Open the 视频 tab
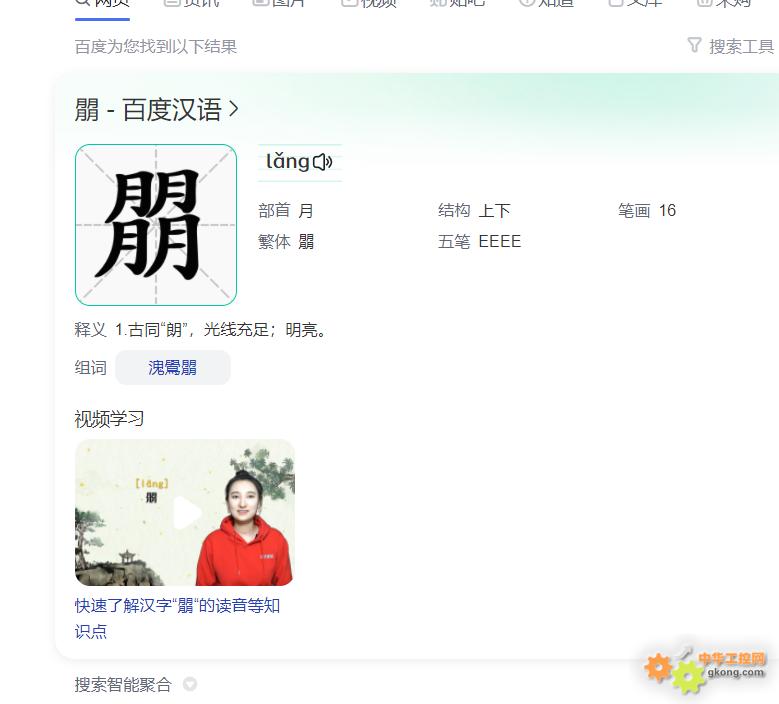 [x=369, y=3]
